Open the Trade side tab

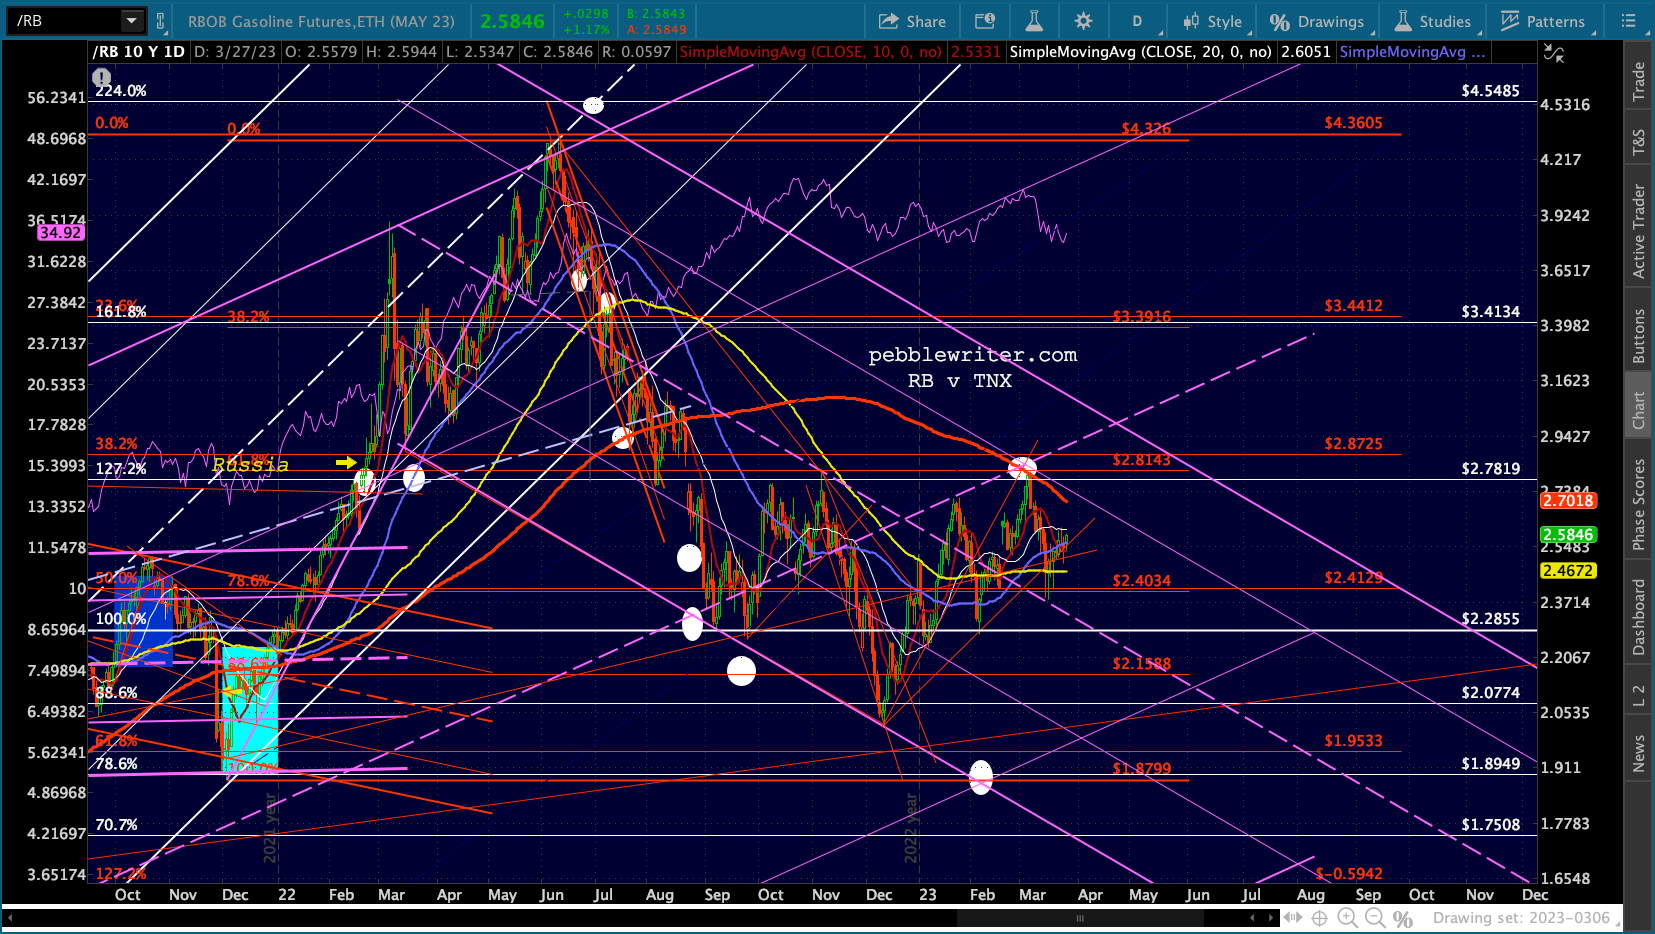(x=1638, y=81)
